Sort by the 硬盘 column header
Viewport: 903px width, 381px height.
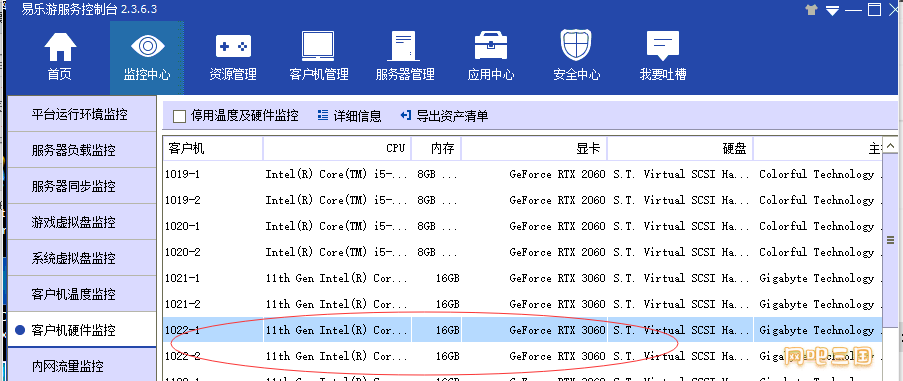point(680,148)
